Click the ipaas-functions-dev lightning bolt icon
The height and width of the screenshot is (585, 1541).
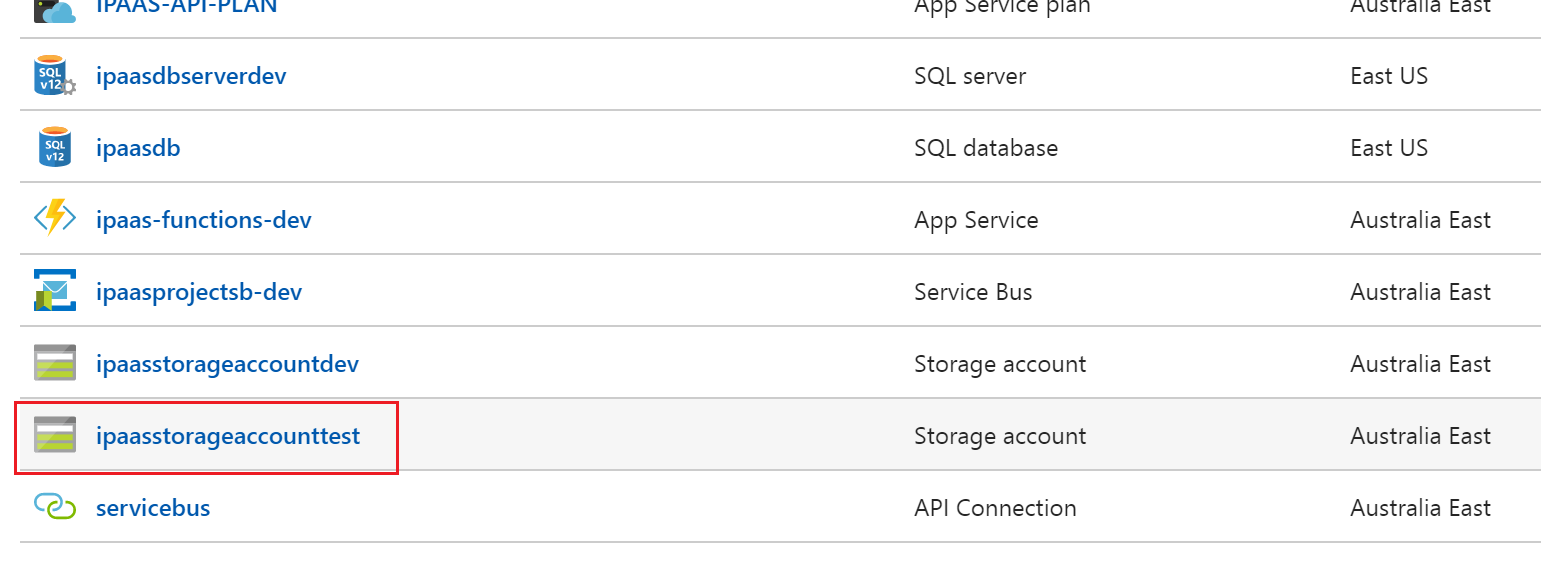[54, 220]
